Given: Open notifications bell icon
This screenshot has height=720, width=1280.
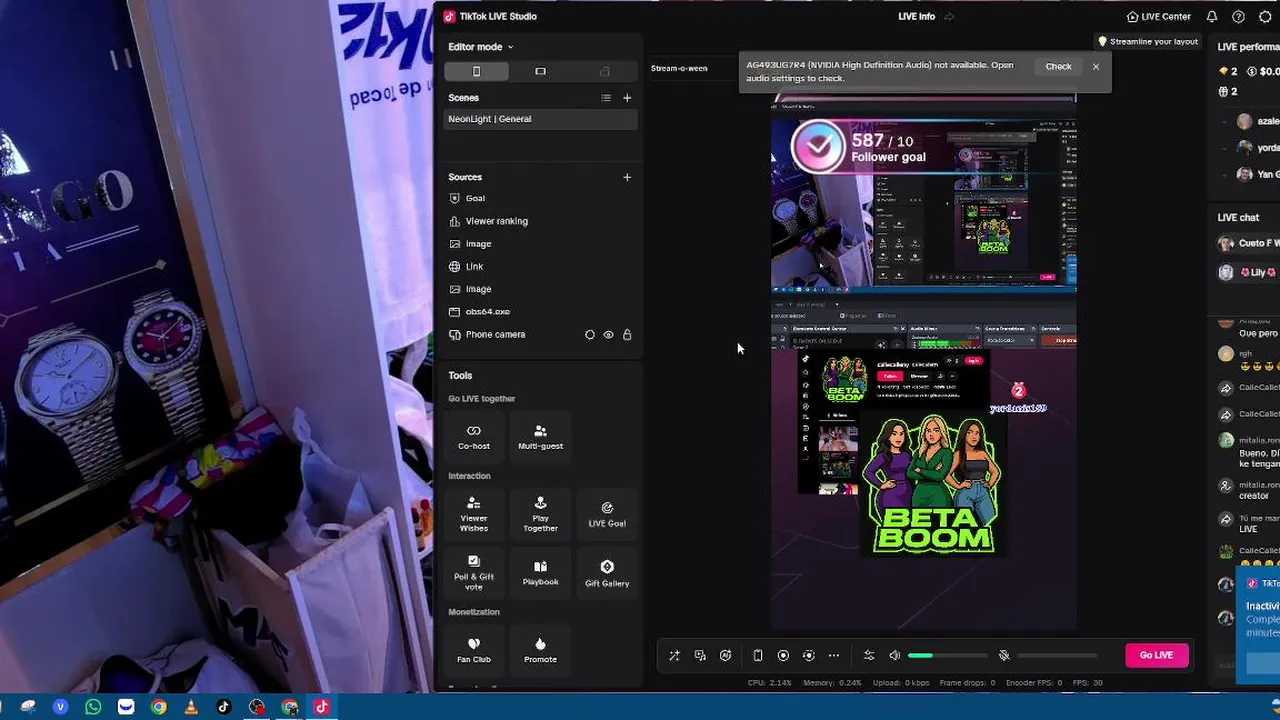Looking at the screenshot, I should pos(1212,16).
